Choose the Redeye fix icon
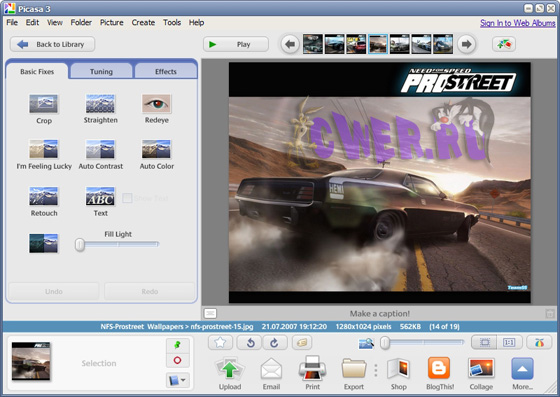This screenshot has height=397, width=560. 156,104
